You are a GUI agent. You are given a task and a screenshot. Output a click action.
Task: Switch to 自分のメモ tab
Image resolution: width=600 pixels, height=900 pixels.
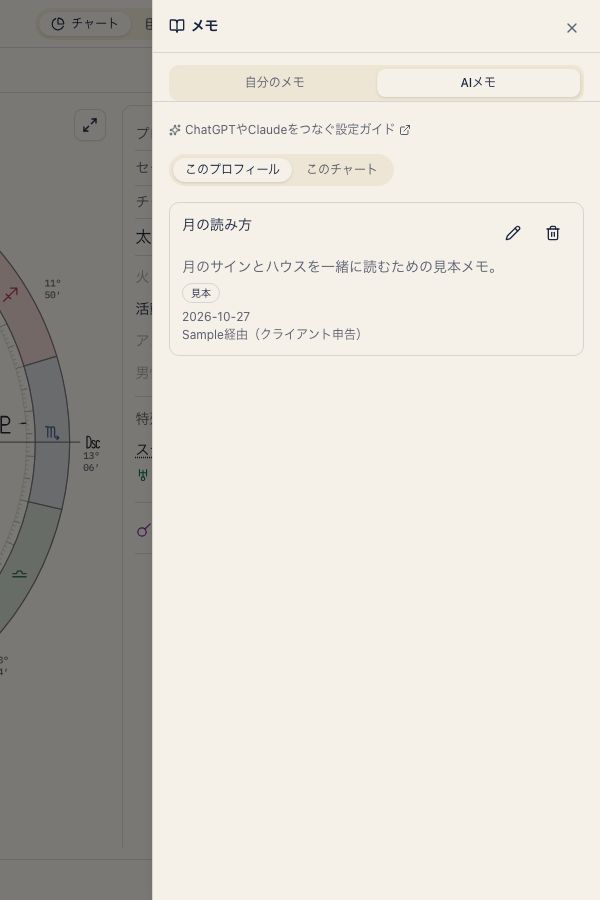click(x=274, y=82)
